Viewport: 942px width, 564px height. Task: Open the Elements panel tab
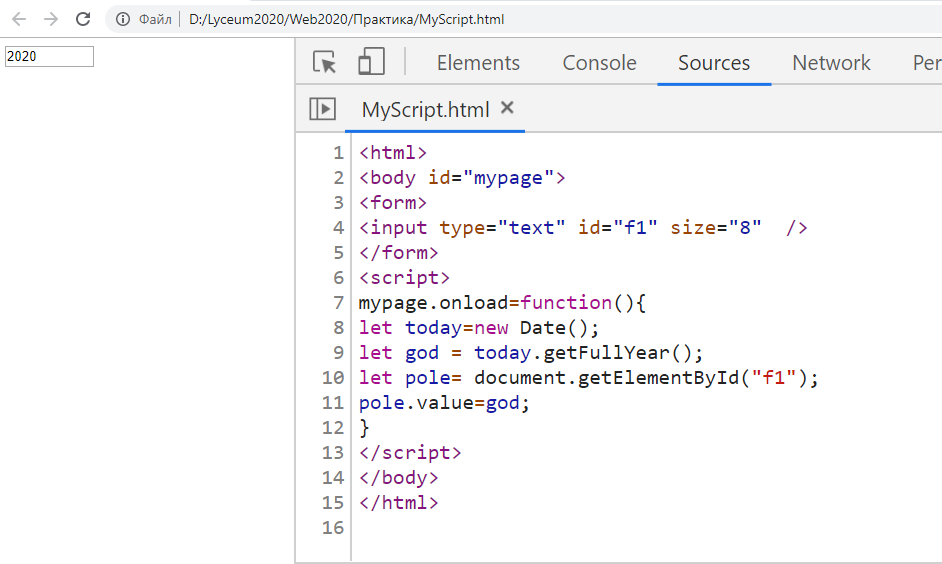pyautogui.click(x=478, y=63)
